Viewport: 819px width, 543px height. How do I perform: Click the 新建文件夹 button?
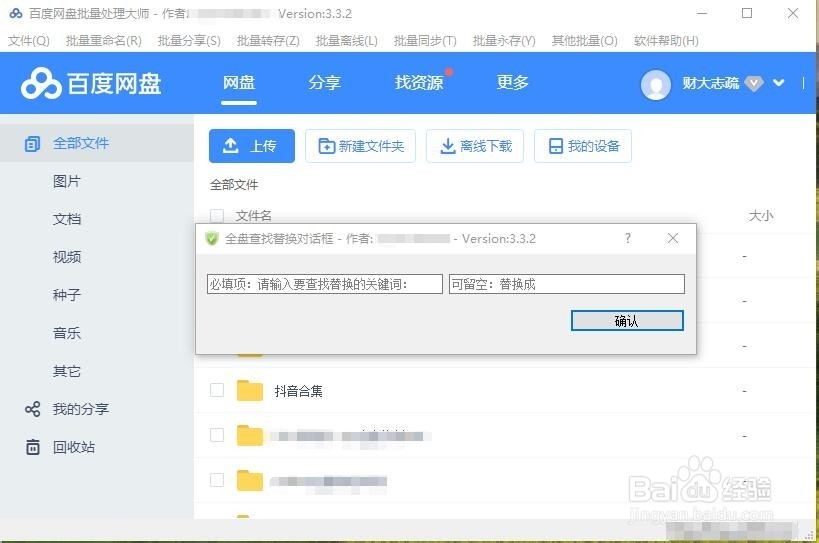point(360,146)
